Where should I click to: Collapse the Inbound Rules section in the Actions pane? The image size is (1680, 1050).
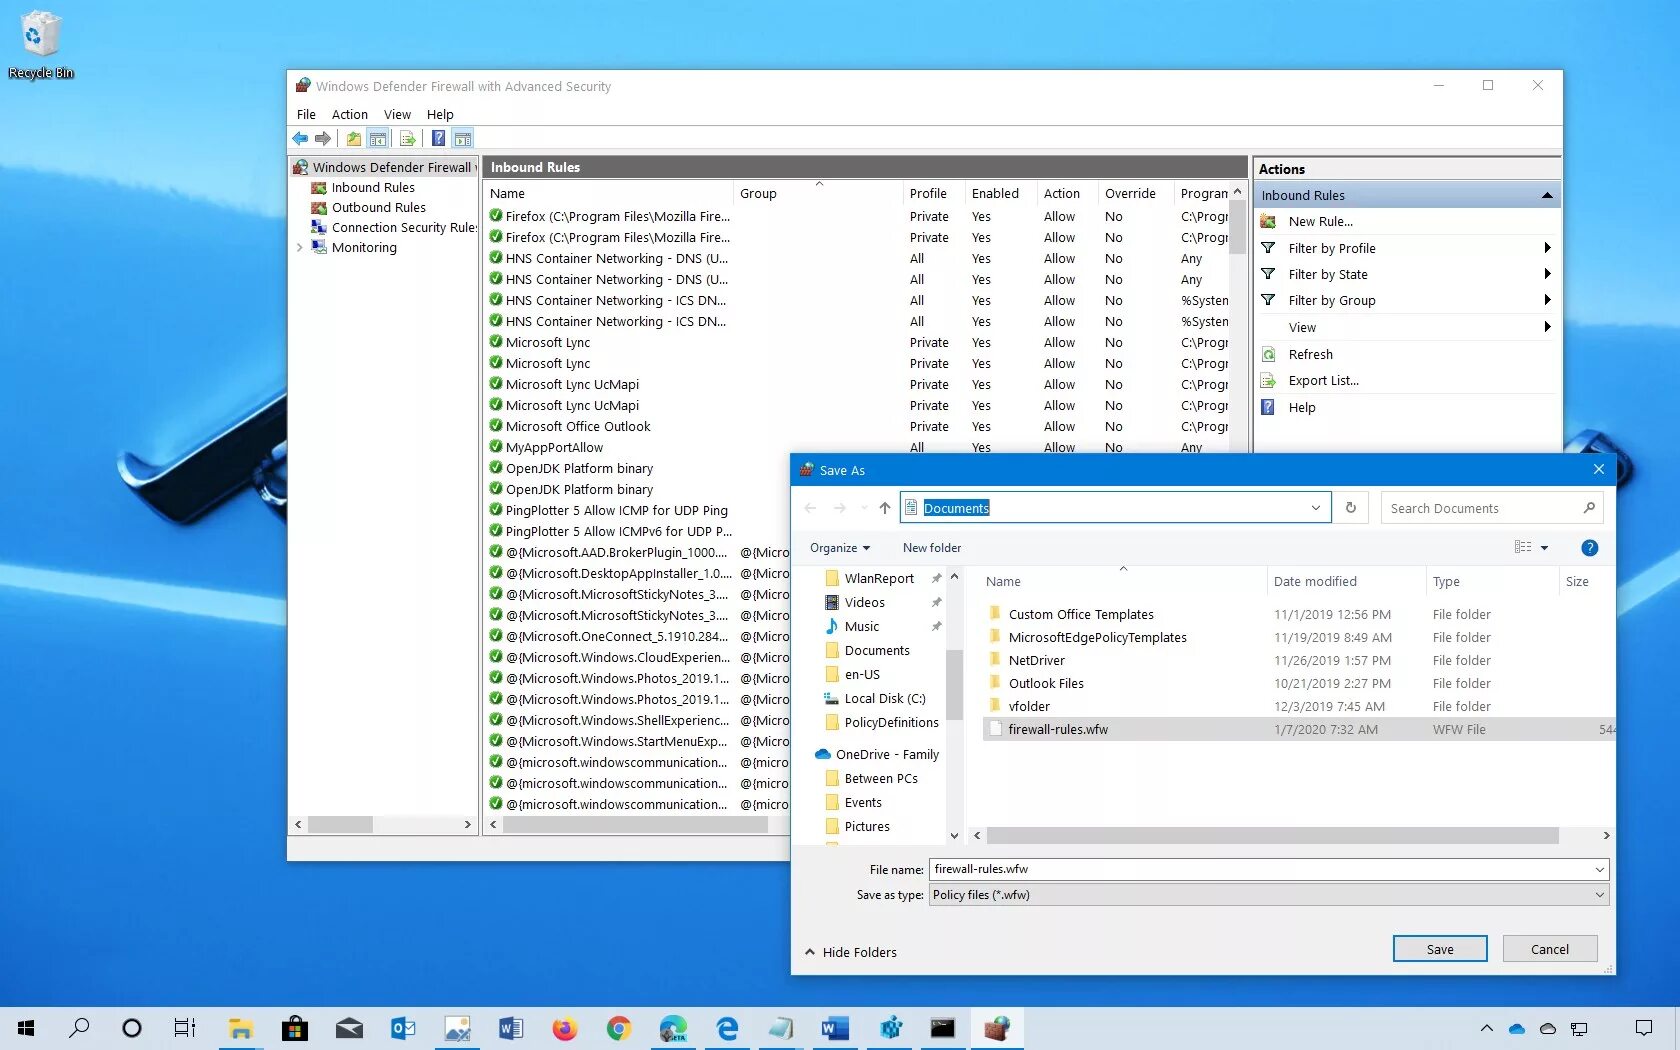click(x=1547, y=195)
